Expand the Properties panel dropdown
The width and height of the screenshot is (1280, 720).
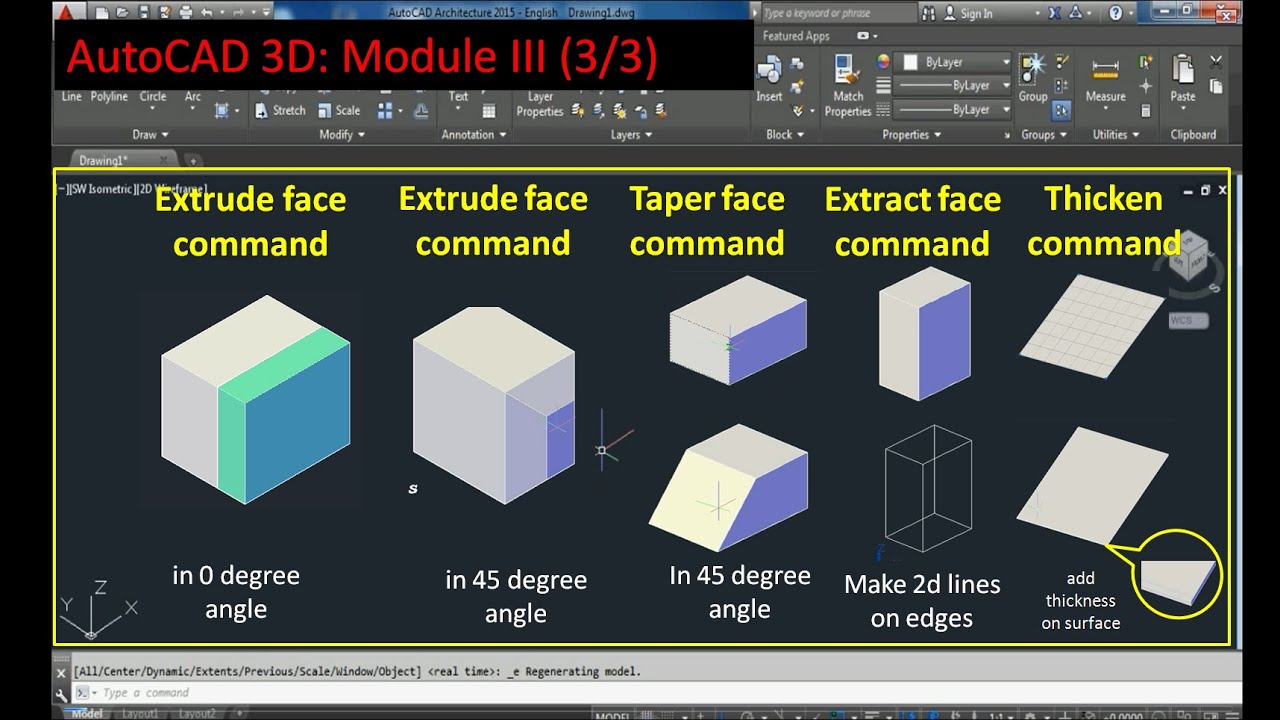coord(911,134)
